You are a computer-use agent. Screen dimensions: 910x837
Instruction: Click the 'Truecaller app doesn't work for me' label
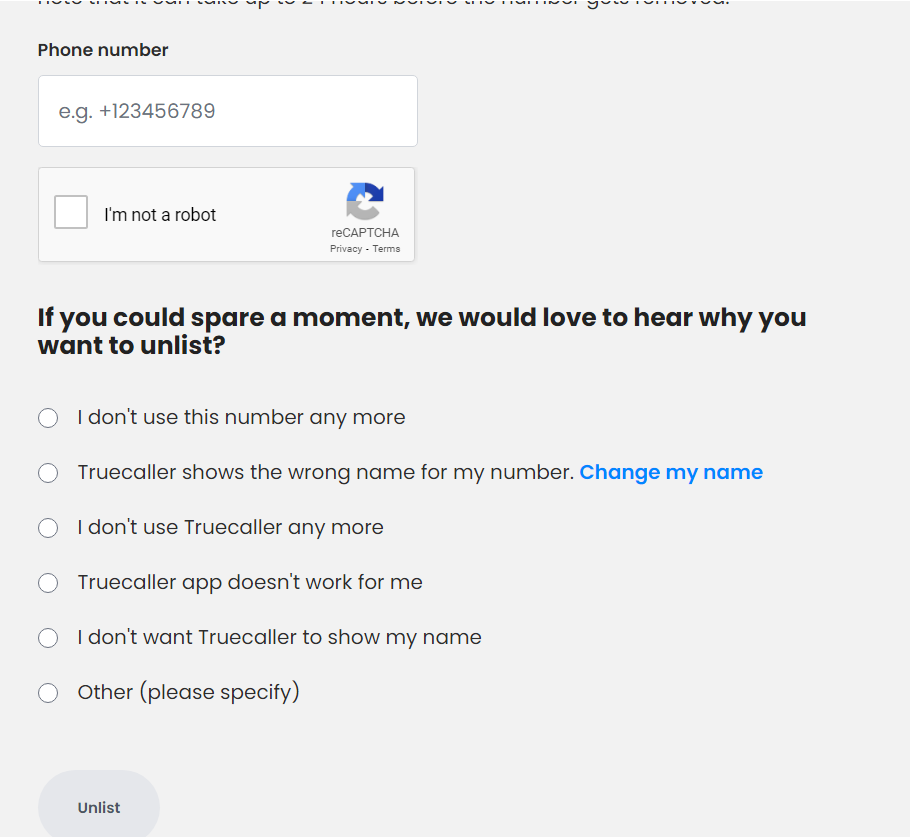click(250, 582)
